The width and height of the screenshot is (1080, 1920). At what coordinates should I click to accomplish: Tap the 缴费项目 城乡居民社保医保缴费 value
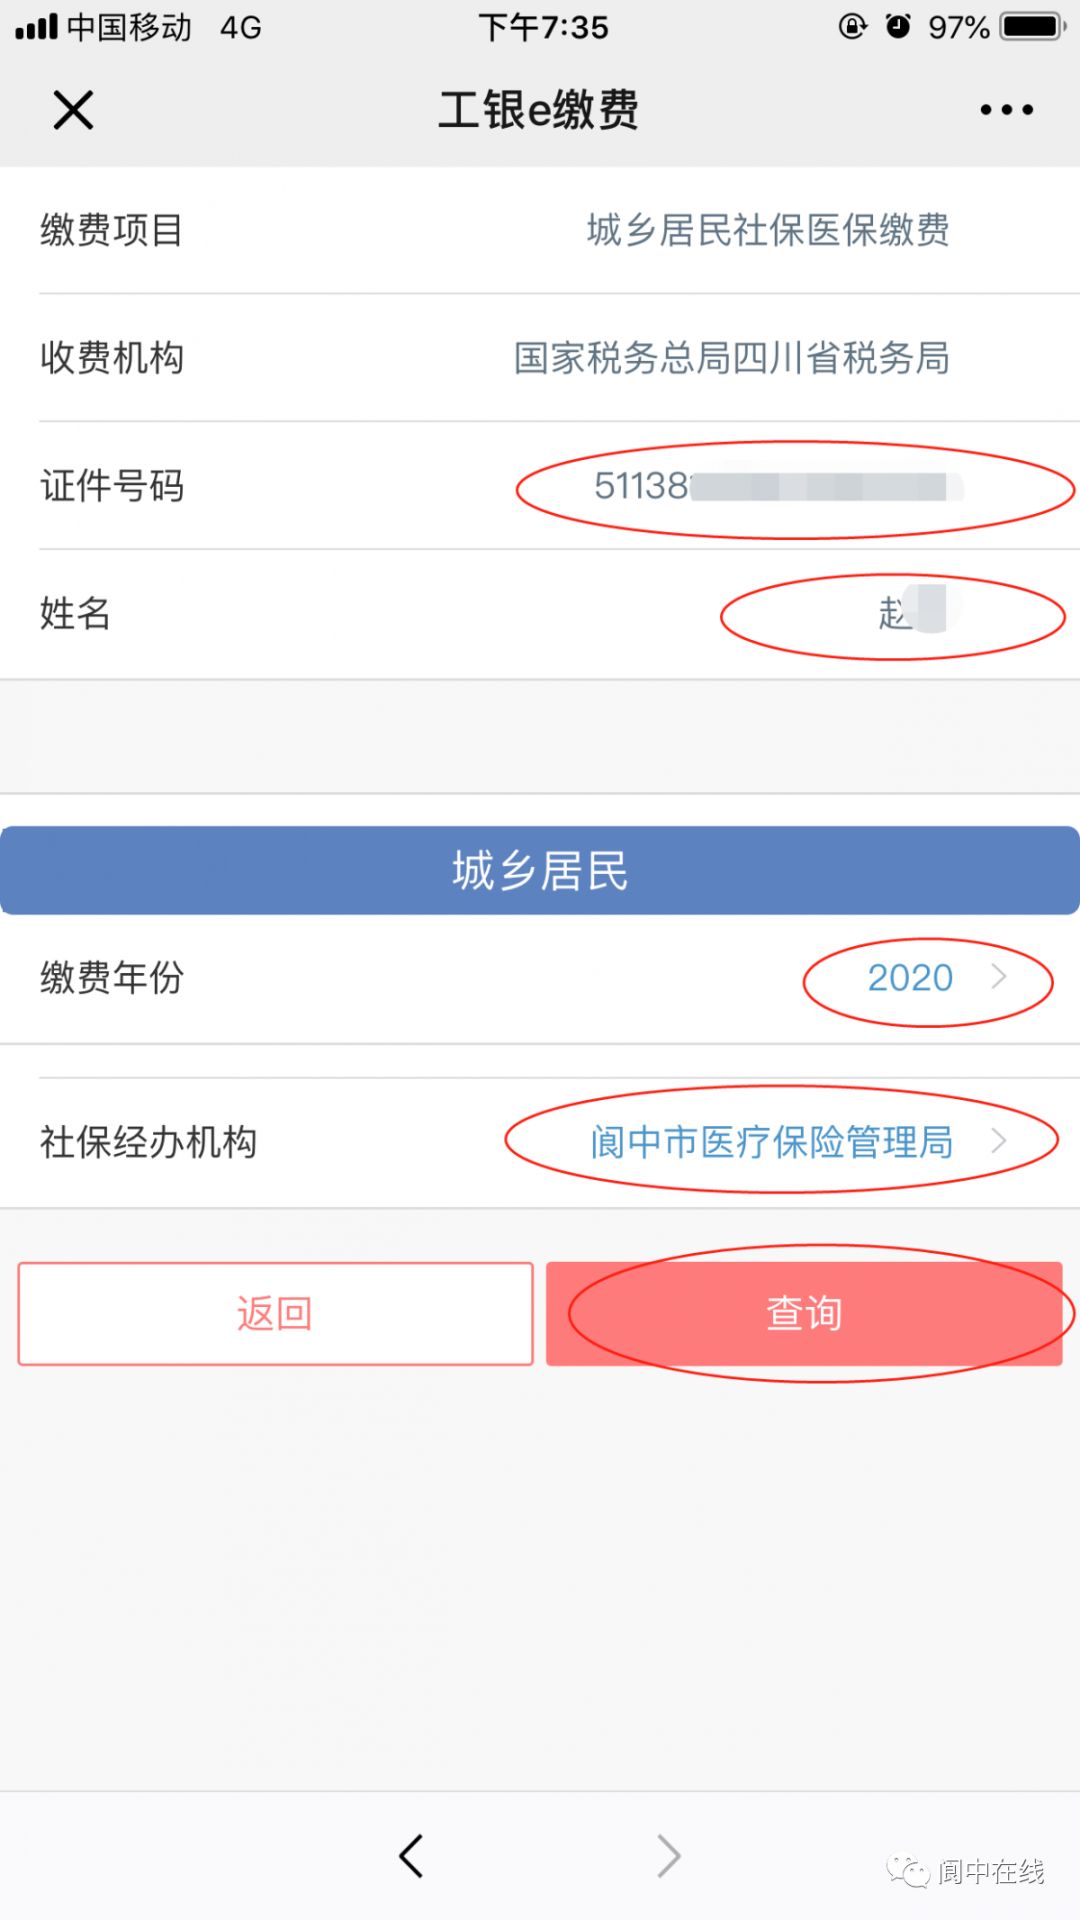(x=767, y=231)
